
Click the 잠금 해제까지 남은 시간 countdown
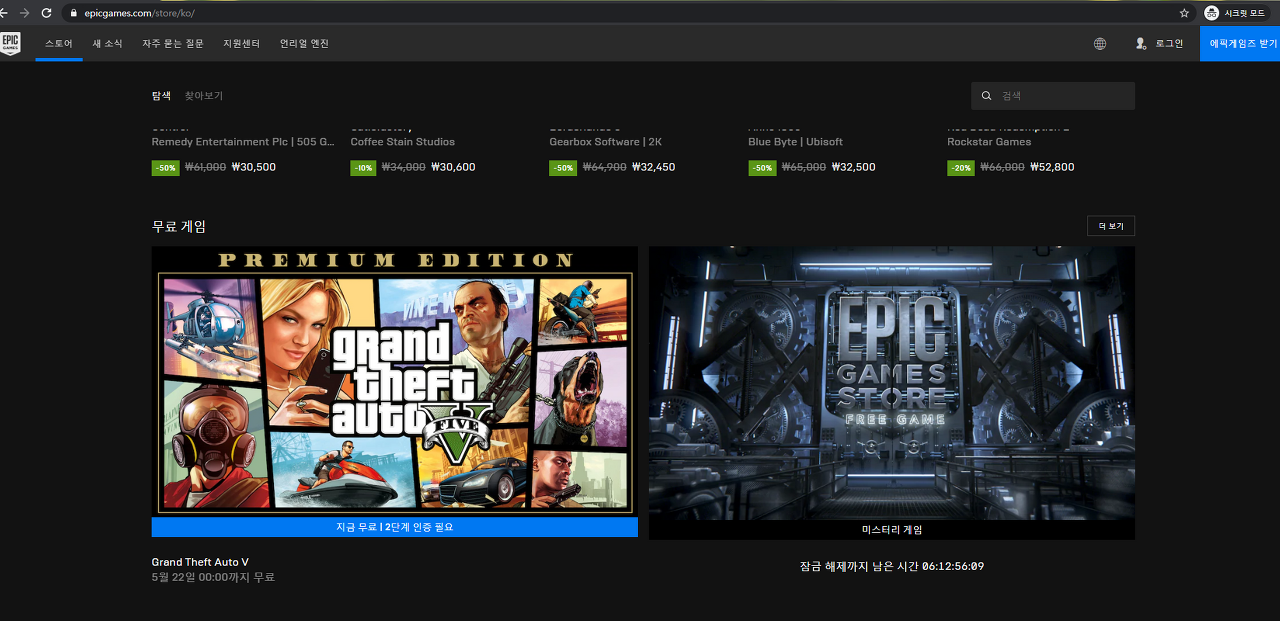coord(892,567)
